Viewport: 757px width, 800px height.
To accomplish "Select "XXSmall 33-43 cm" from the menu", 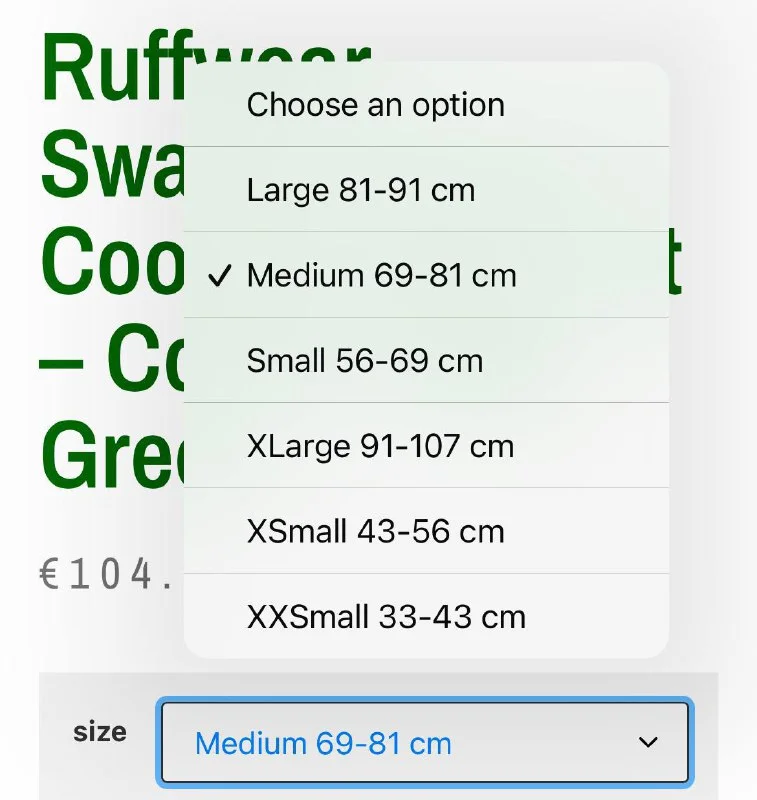I will [x=385, y=616].
